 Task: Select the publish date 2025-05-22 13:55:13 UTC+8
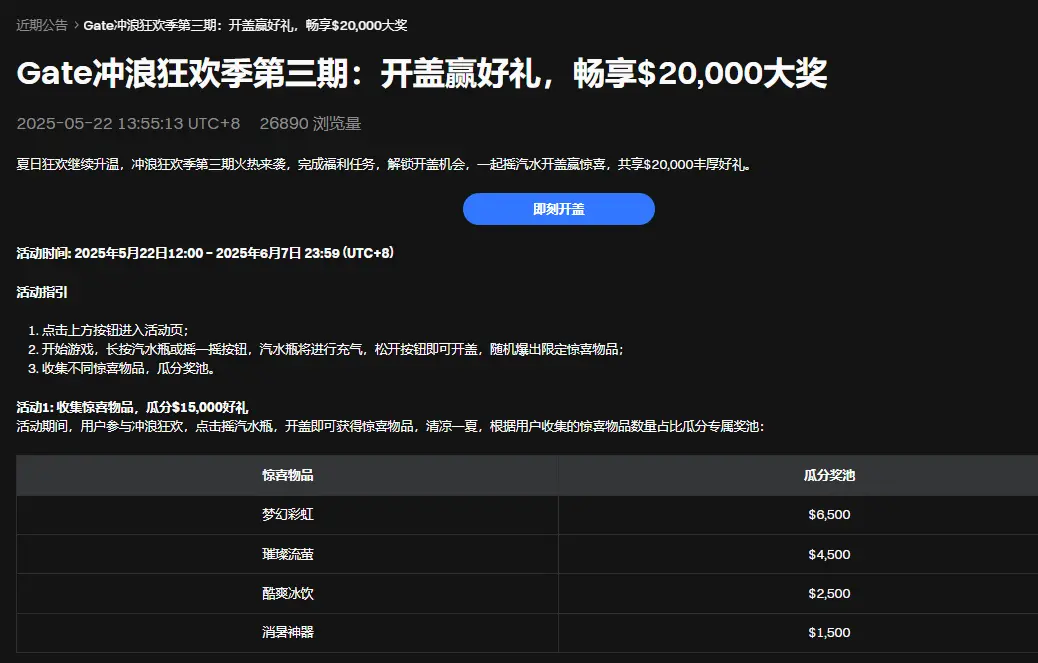coord(128,124)
